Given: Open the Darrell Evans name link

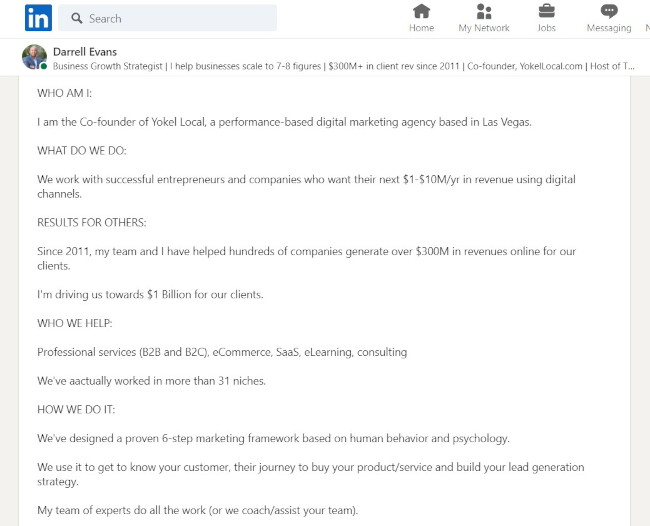Looking at the screenshot, I should click(85, 52).
